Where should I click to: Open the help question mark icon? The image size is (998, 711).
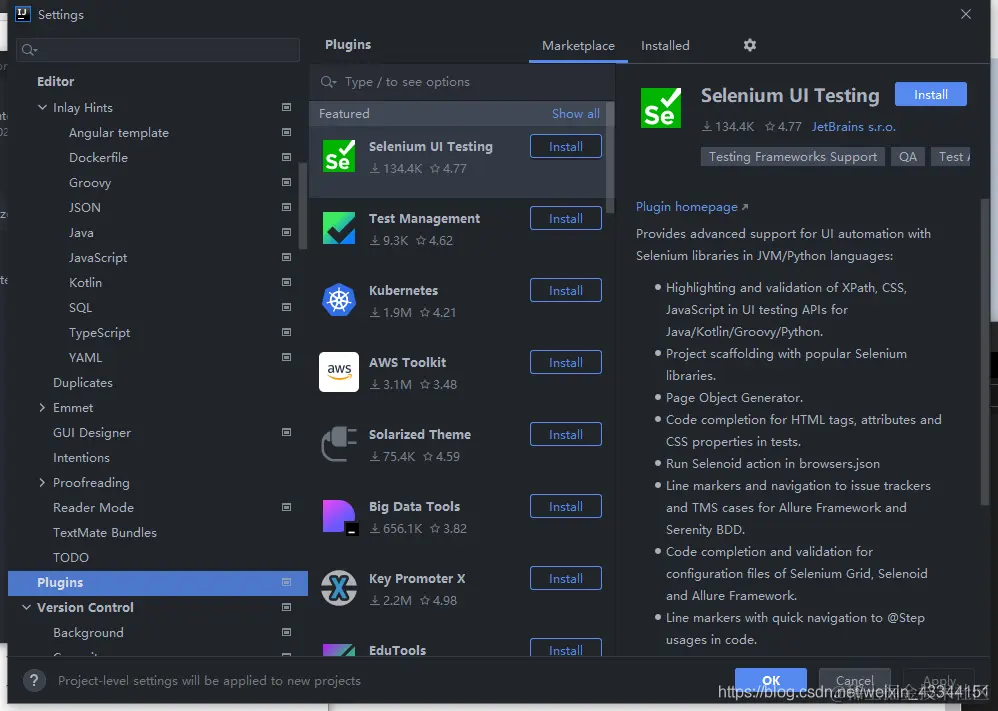34,680
